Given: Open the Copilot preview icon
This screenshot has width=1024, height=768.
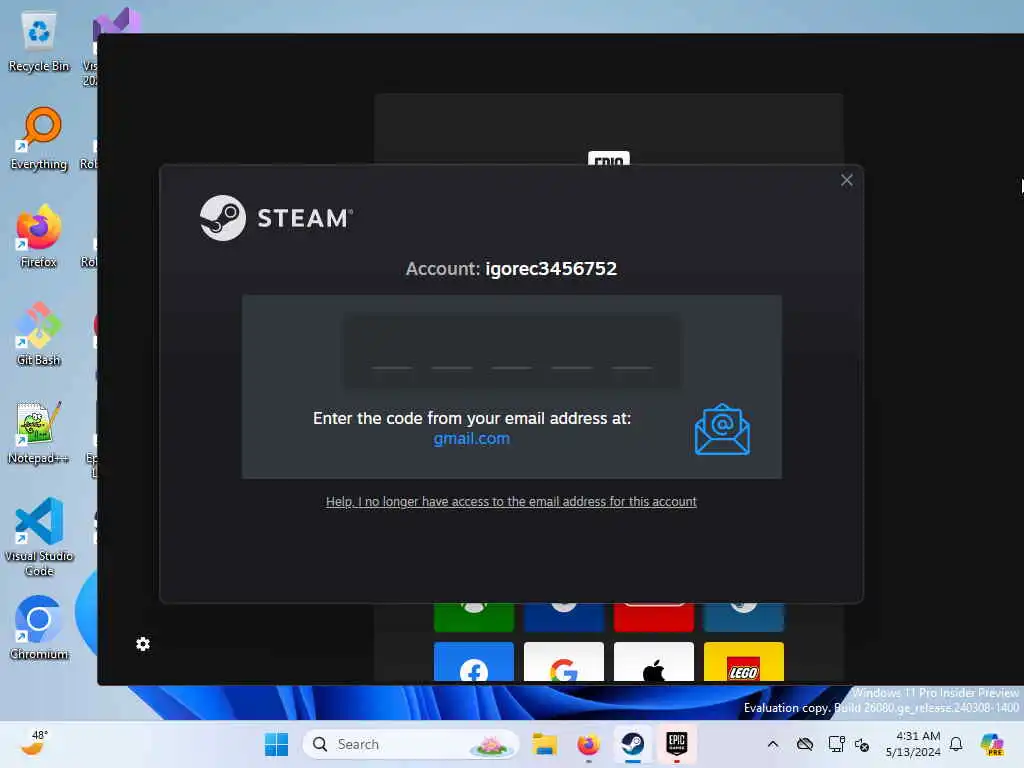Looking at the screenshot, I should (992, 744).
